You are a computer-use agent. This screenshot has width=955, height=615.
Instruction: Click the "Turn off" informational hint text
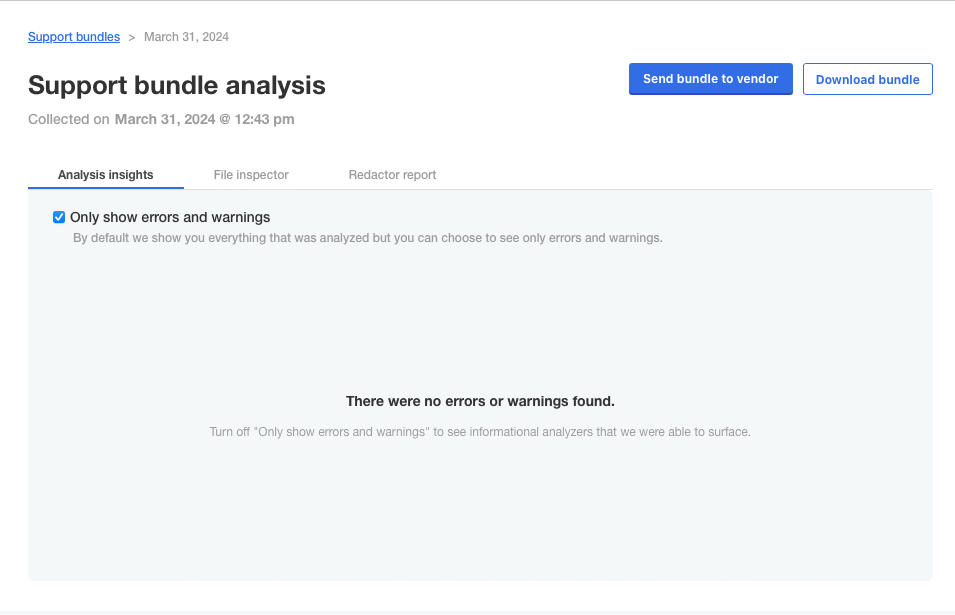[x=480, y=432]
